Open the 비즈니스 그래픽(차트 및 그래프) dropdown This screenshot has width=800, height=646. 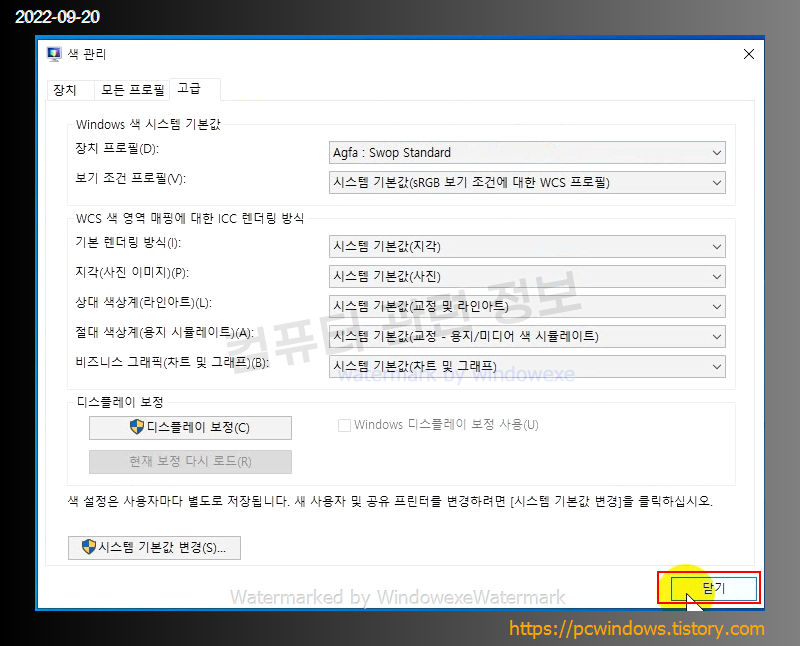(x=527, y=366)
